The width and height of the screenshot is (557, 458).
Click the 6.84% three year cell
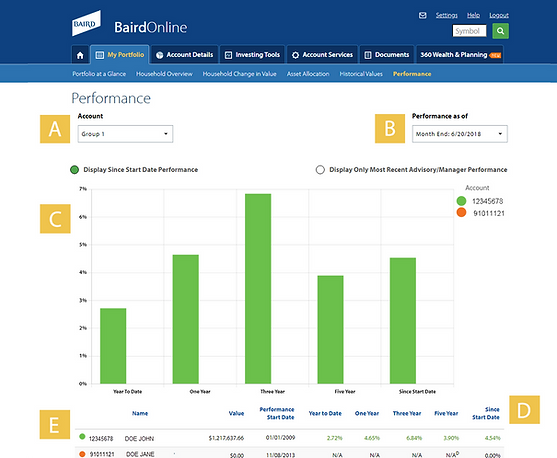(414, 438)
